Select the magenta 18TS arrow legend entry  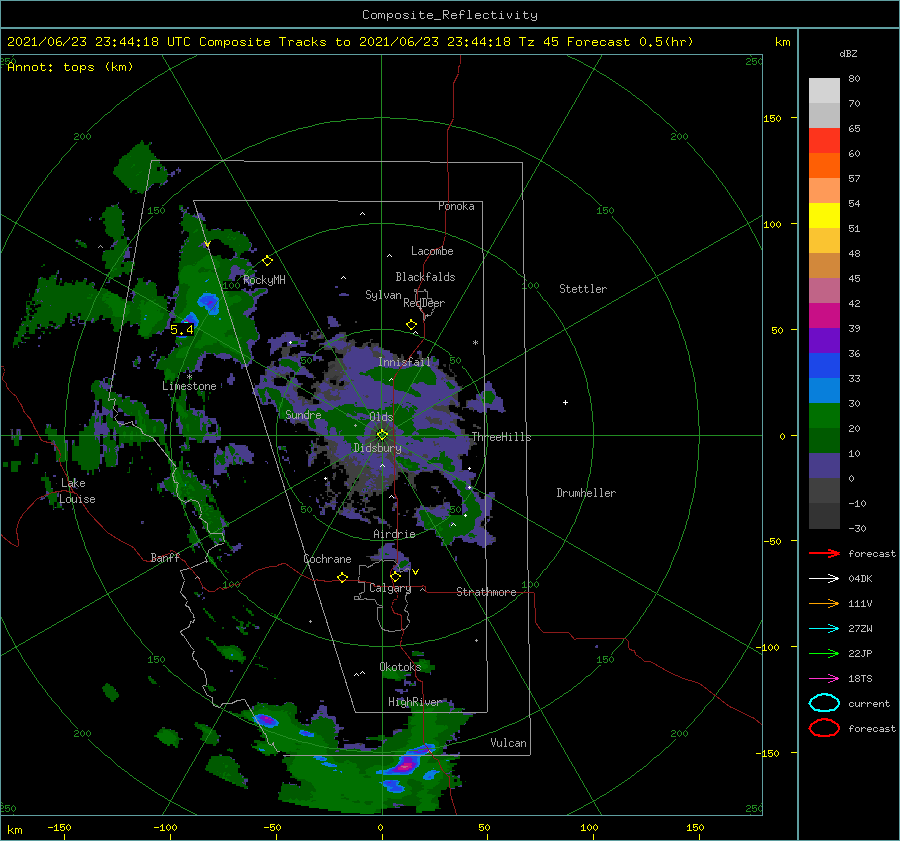point(824,679)
